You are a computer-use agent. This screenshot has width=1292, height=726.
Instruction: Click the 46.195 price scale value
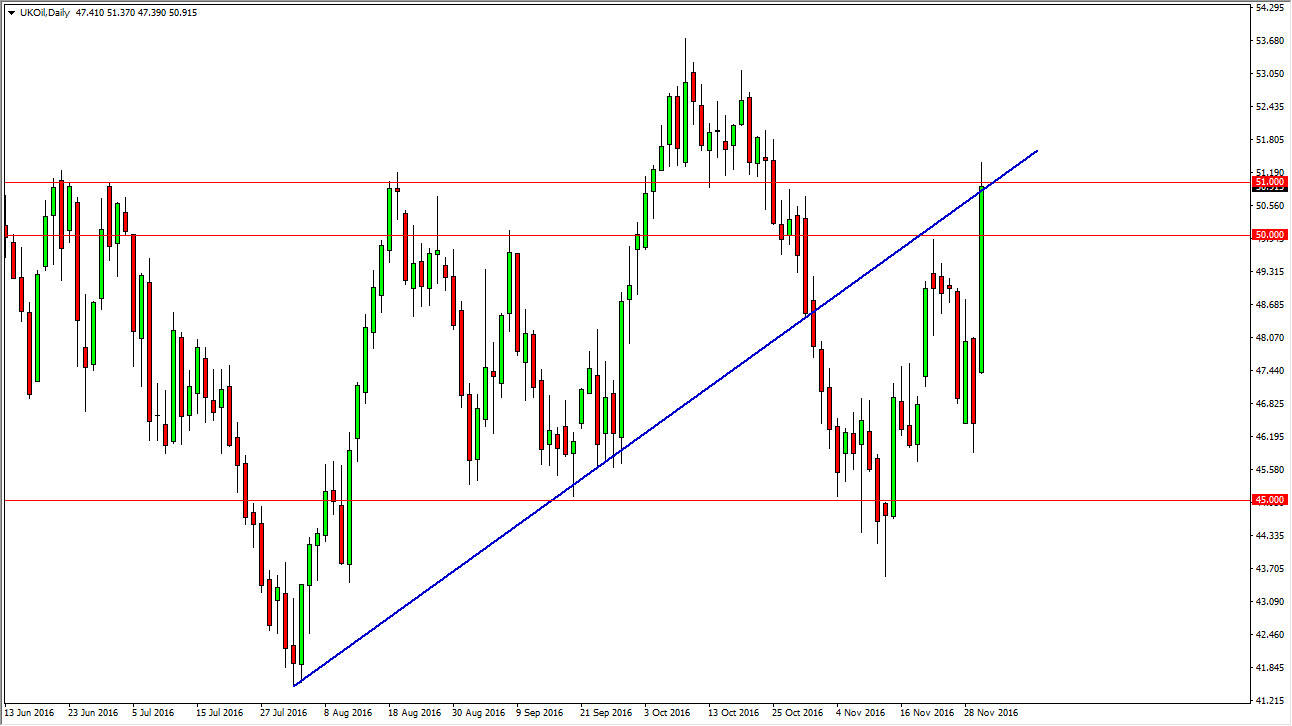click(1269, 437)
